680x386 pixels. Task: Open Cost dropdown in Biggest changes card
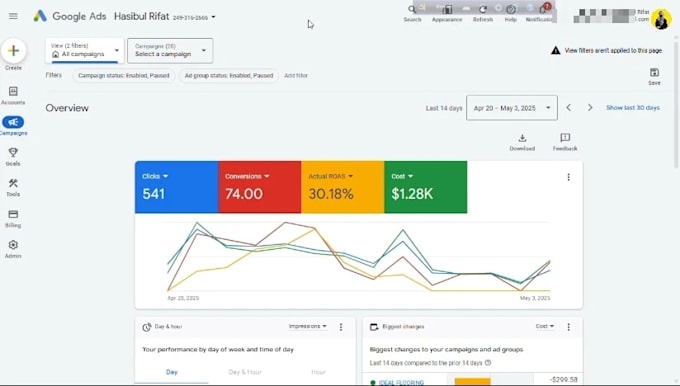point(545,326)
